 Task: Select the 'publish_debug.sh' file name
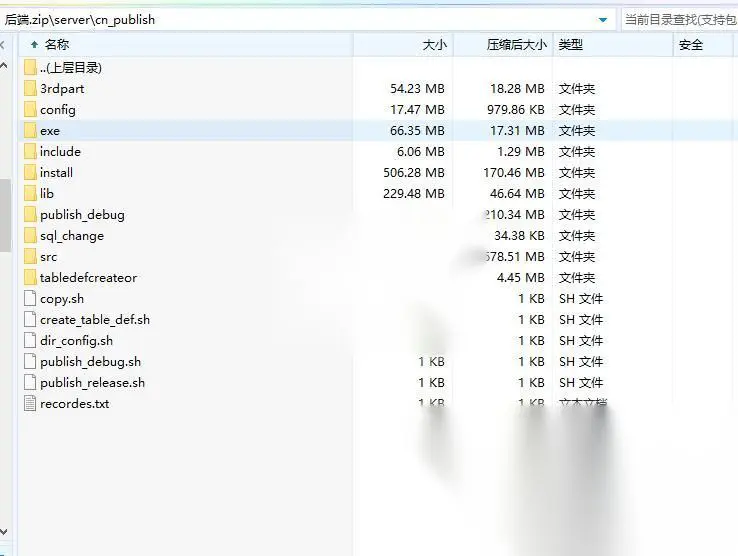pyautogui.click(x=90, y=362)
